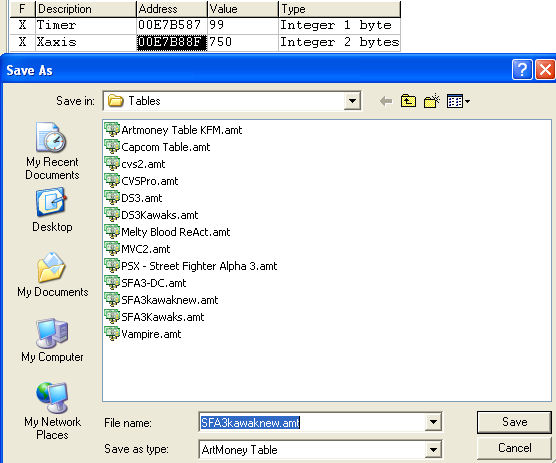This screenshot has width=556, height=463.
Task: Click the Save button
Action: (514, 422)
